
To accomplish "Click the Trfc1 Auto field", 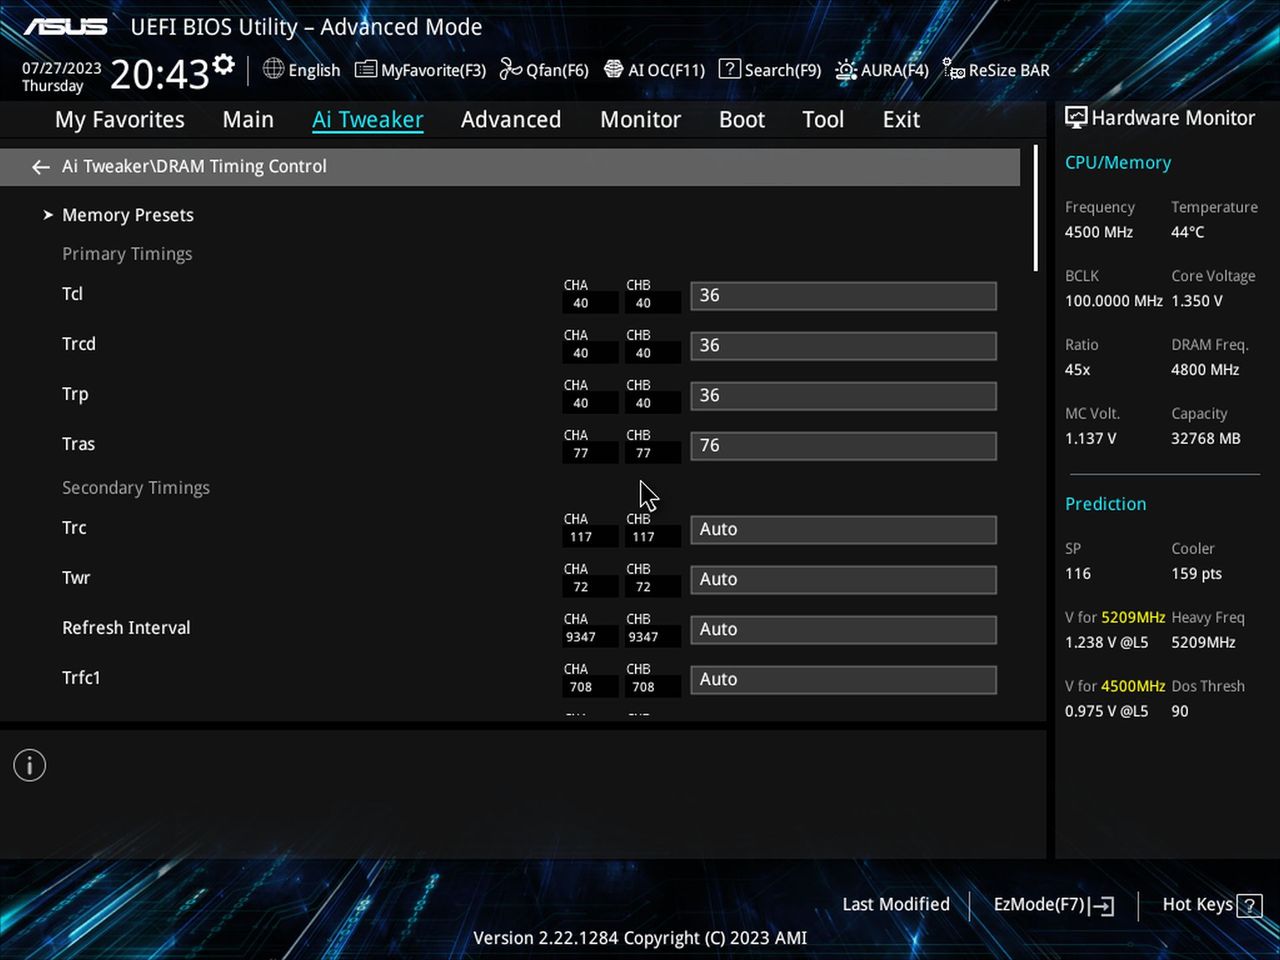I will (x=843, y=680).
